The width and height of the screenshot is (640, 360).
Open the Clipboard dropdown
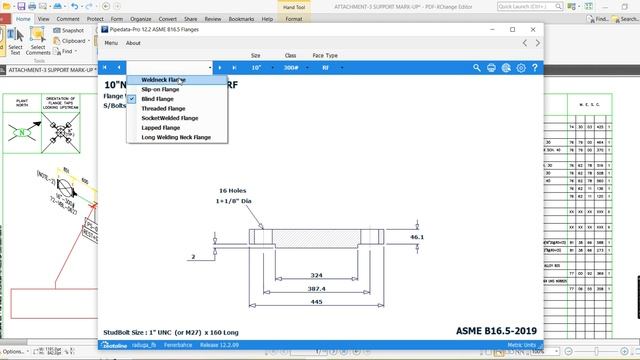(71, 41)
